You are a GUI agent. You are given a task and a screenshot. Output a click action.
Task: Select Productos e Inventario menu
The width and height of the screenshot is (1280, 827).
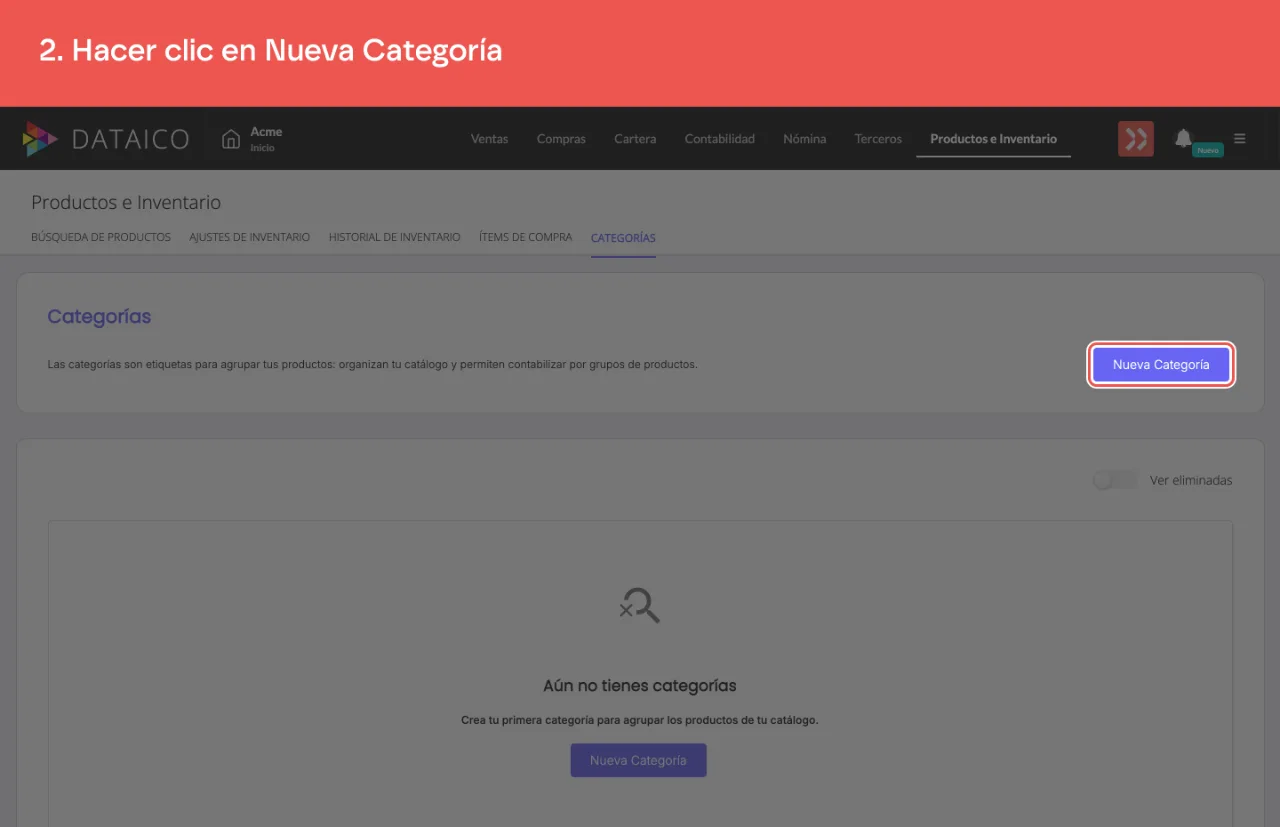(993, 139)
